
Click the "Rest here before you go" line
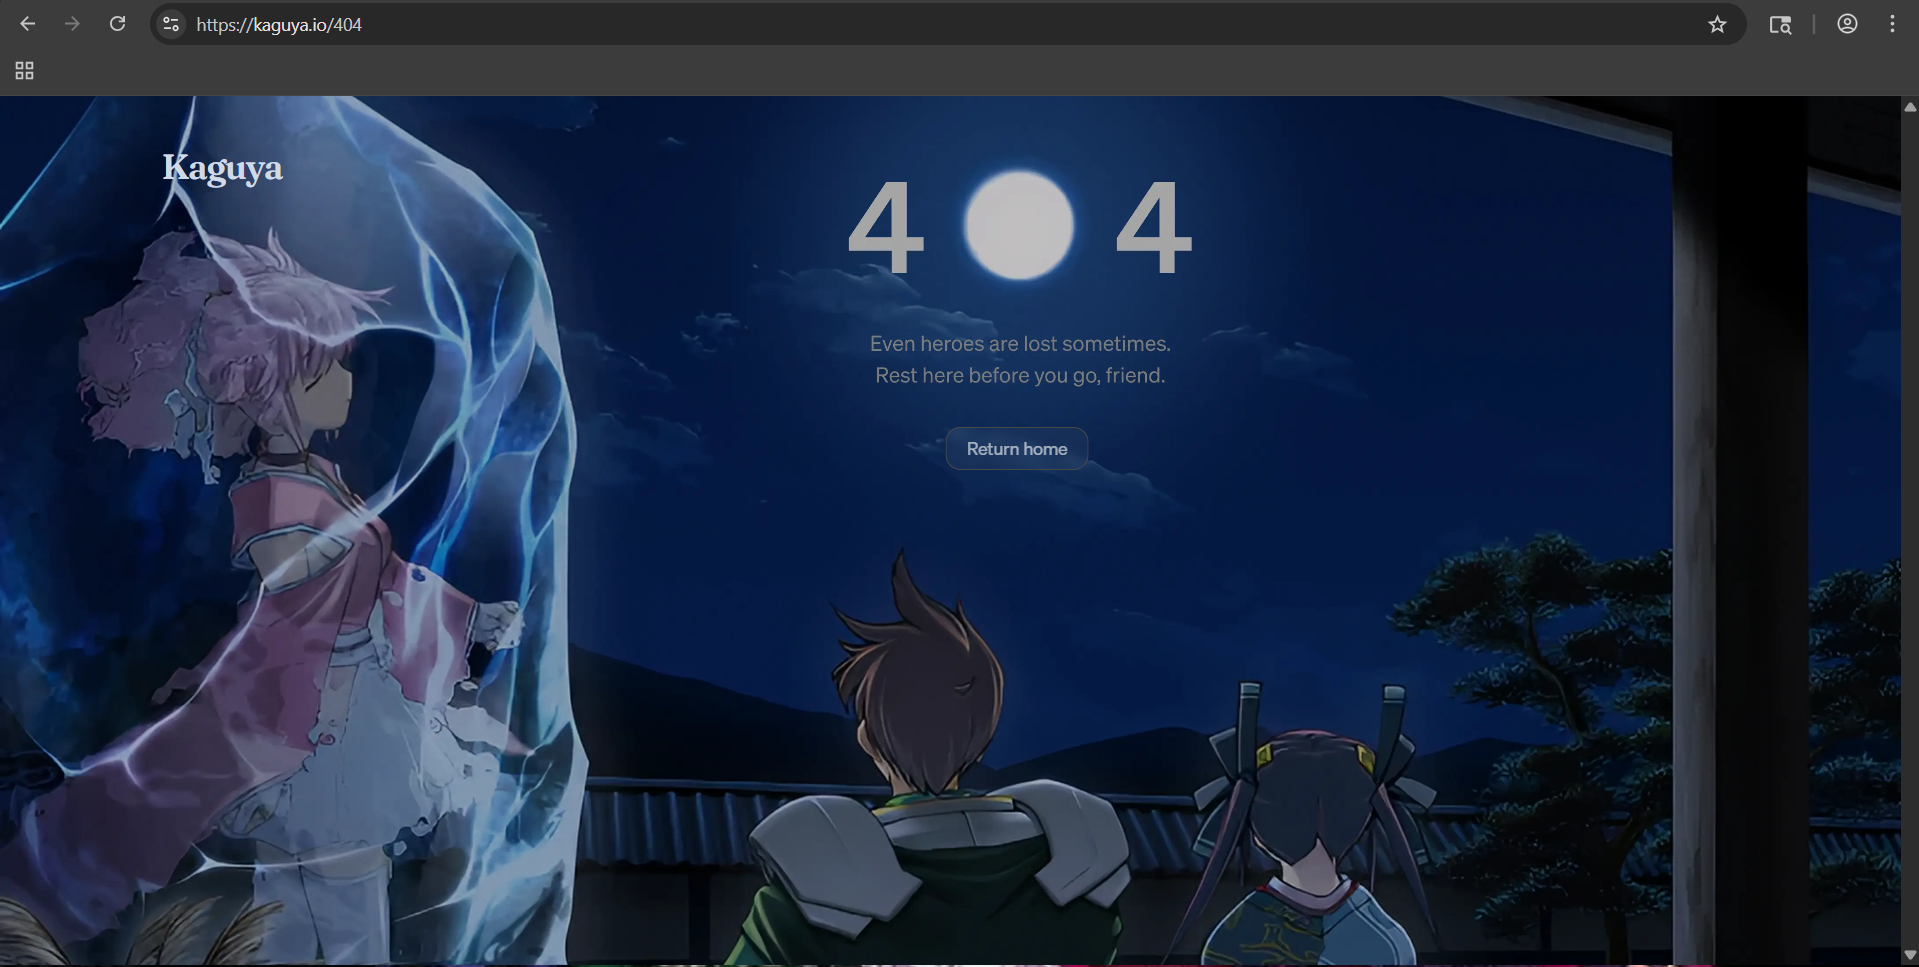[x=1019, y=376]
